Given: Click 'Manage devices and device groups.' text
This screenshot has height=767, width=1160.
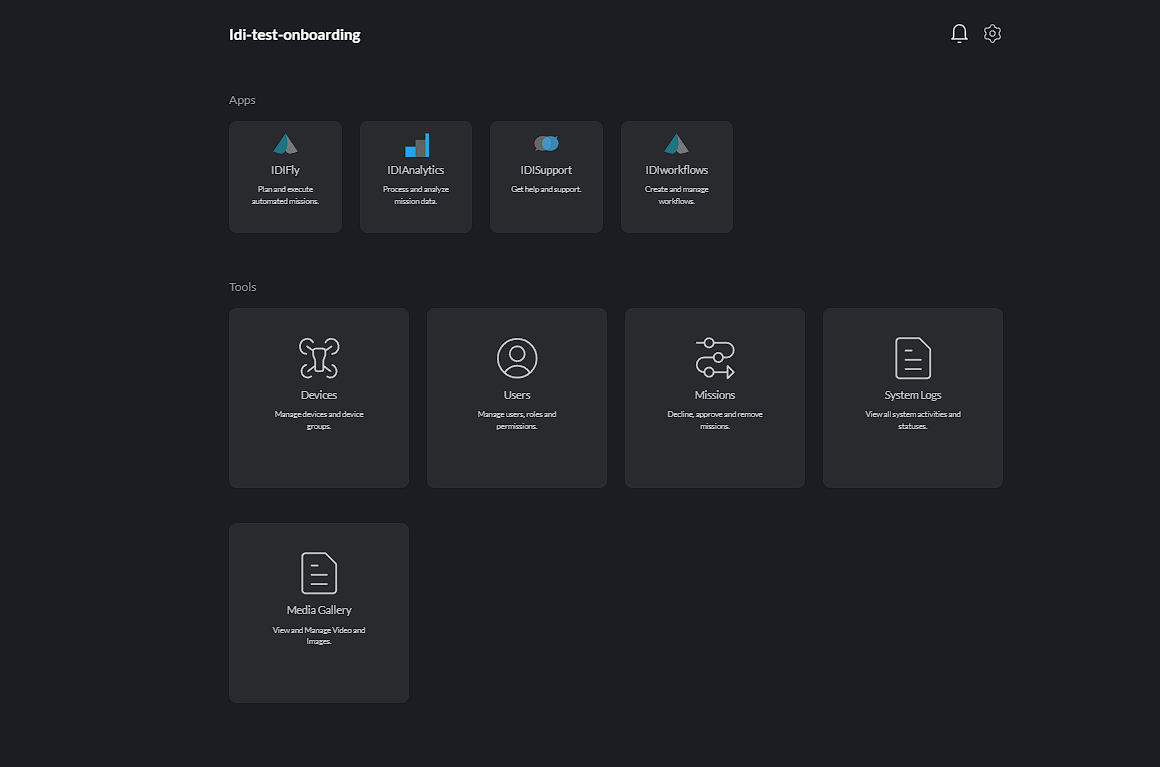Looking at the screenshot, I should tap(319, 420).
